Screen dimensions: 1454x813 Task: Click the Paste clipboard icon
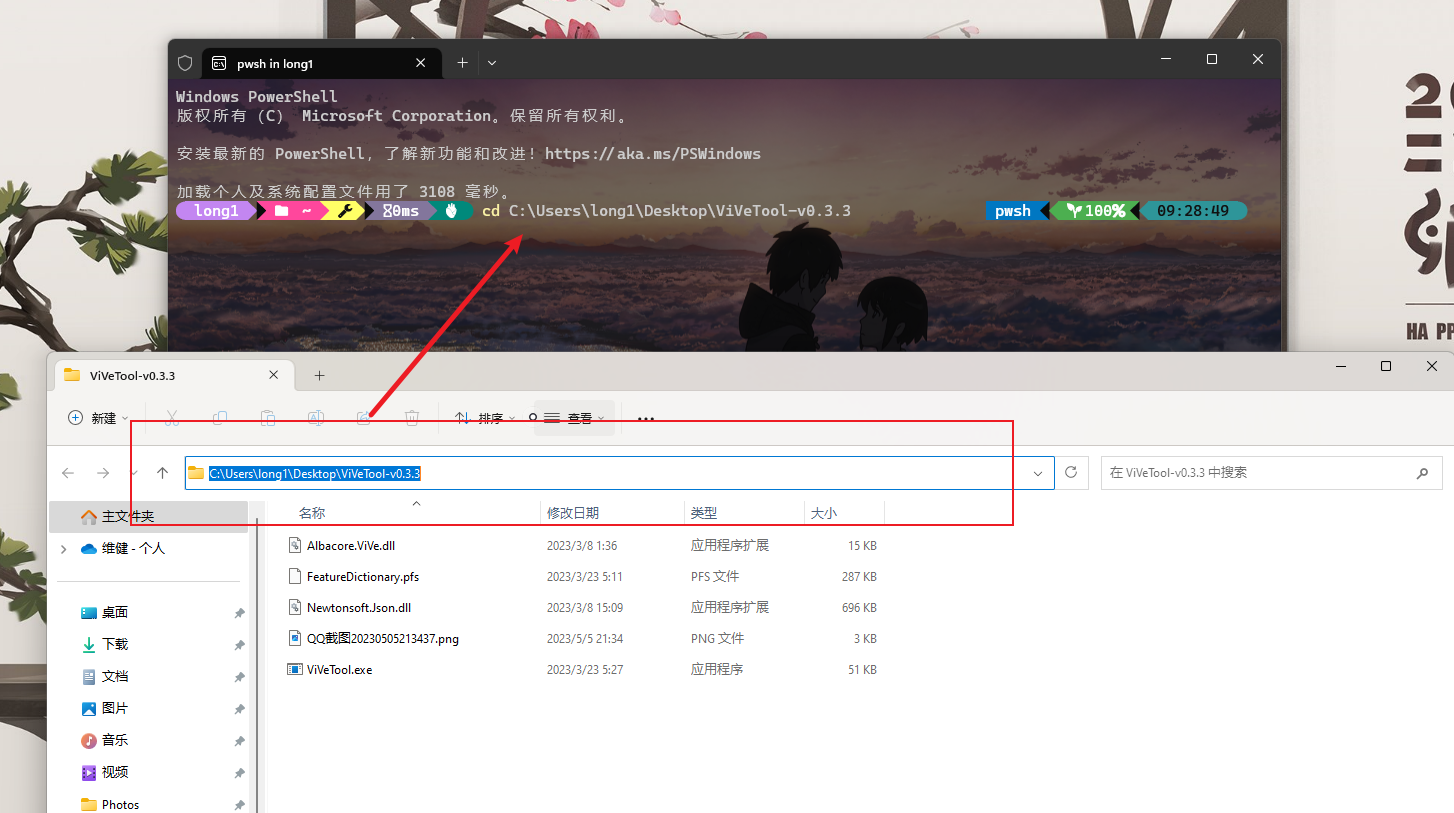click(x=268, y=418)
